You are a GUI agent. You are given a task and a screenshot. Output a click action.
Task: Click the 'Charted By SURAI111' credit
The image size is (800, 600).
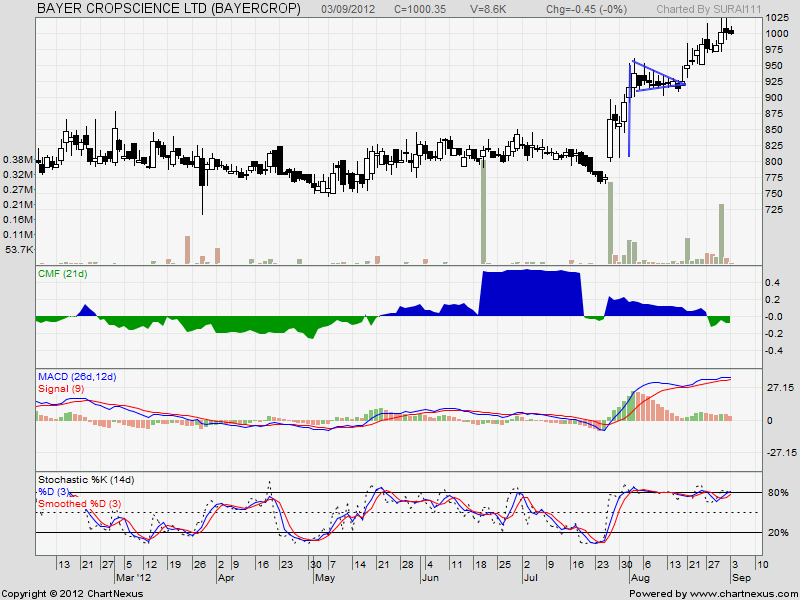tap(709, 9)
